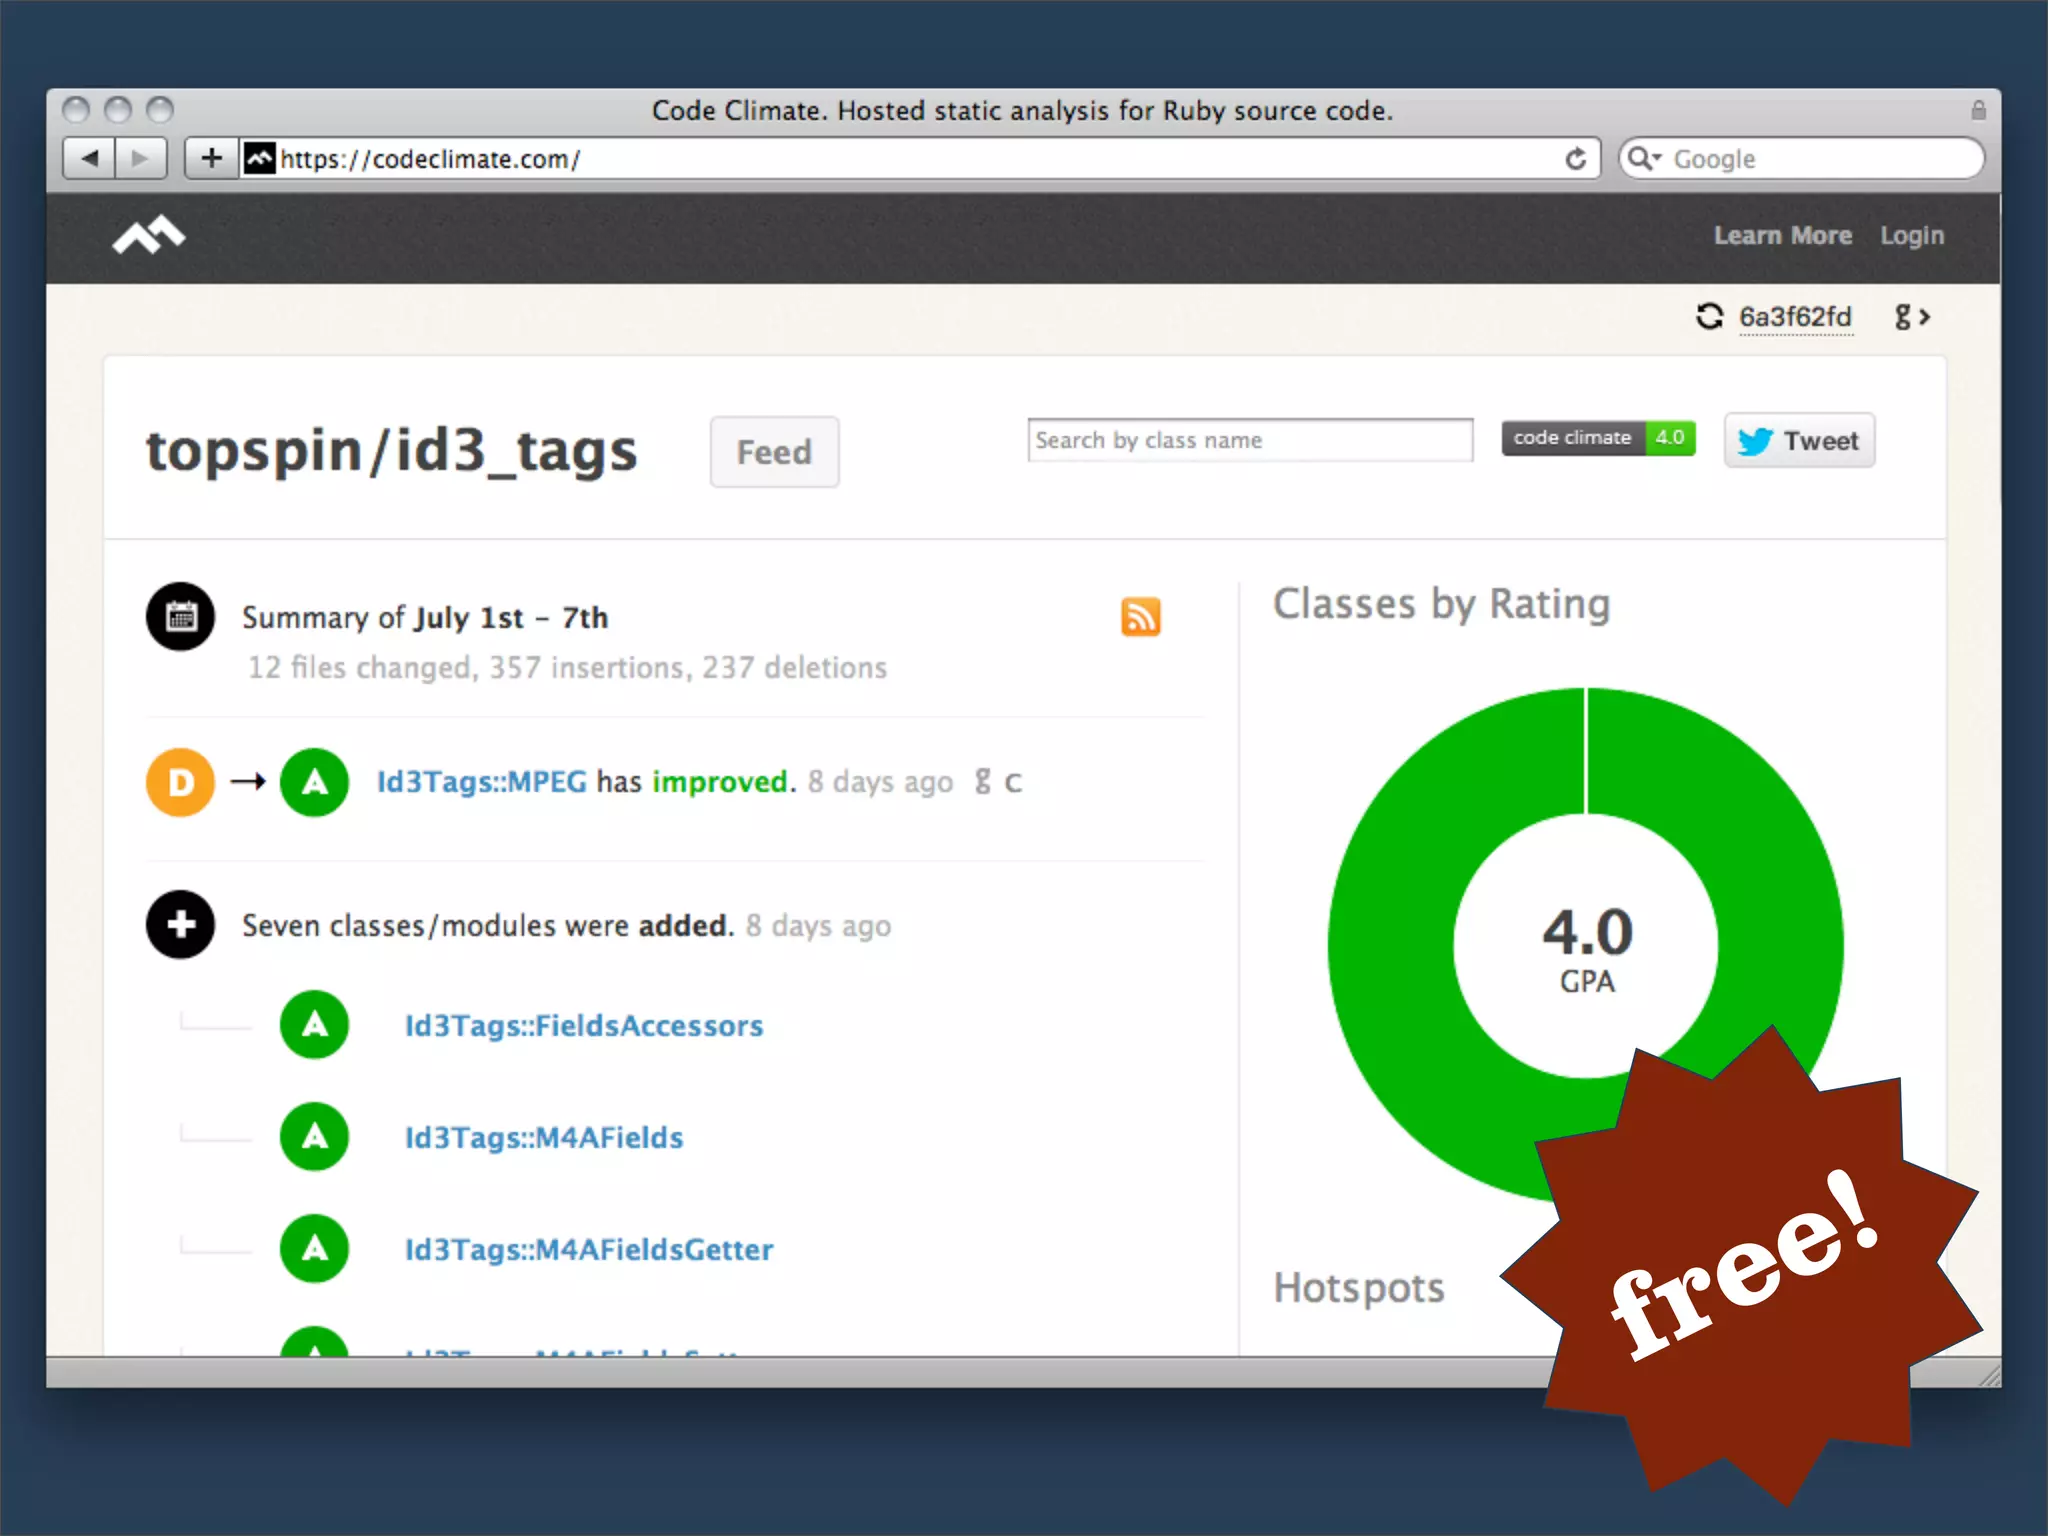The width and height of the screenshot is (2048, 1536).
Task: Click the calendar summary icon
Action: [180, 617]
